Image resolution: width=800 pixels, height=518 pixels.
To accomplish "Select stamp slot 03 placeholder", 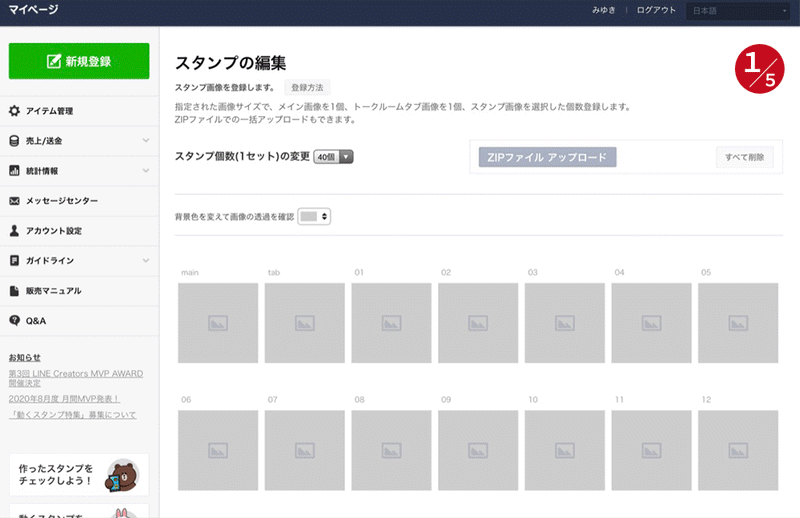I will tap(565, 323).
